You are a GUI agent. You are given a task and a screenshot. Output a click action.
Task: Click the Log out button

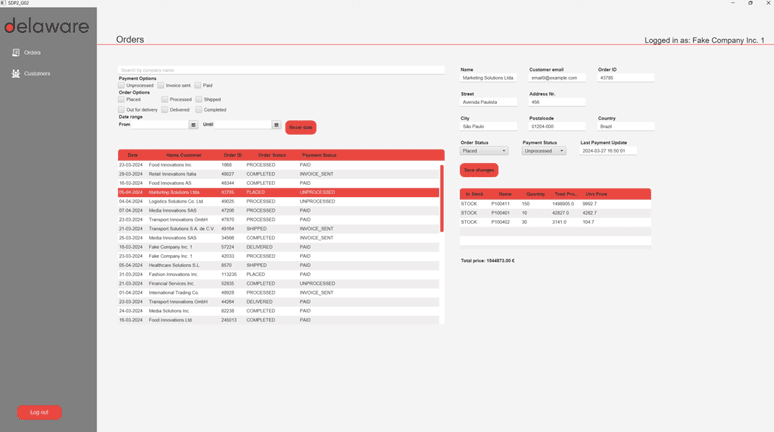point(39,412)
